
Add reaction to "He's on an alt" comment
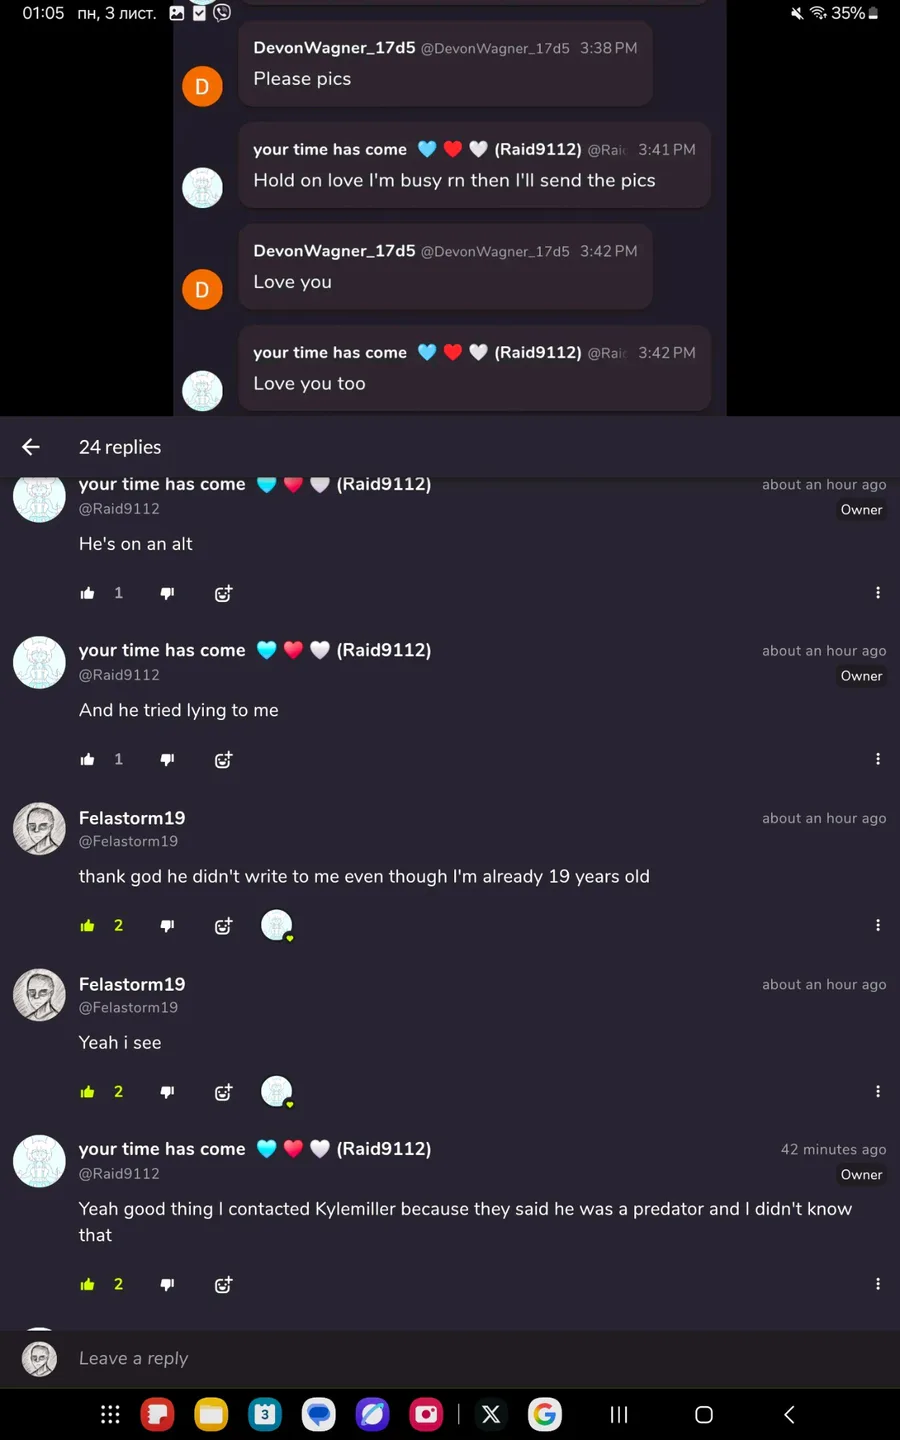(223, 593)
